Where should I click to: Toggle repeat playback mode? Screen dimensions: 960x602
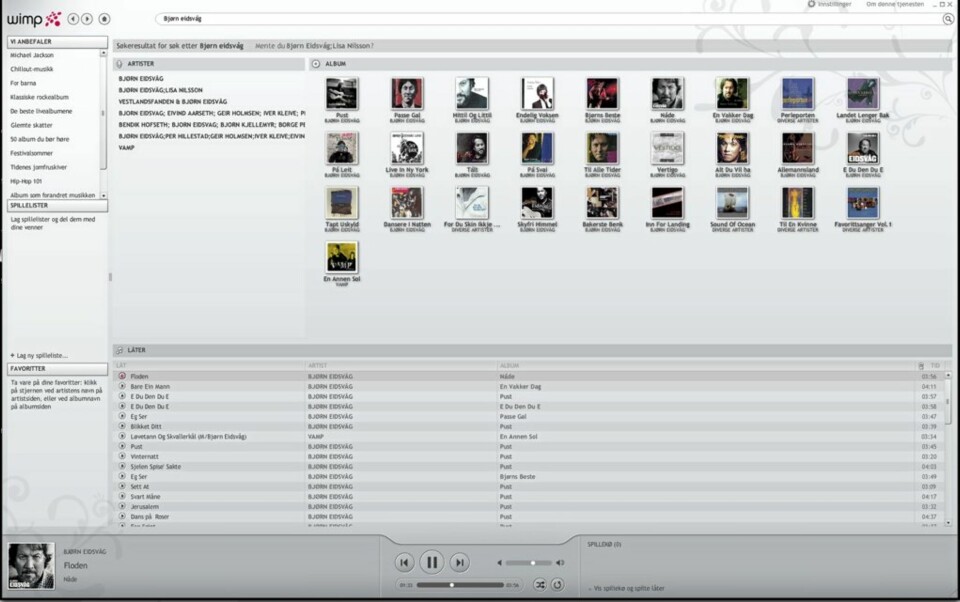(x=558, y=584)
